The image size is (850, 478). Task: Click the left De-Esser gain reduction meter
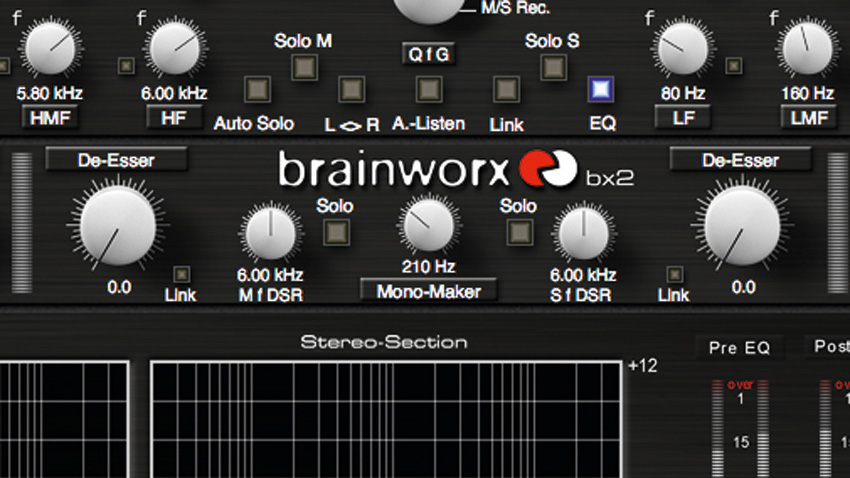click(22, 223)
